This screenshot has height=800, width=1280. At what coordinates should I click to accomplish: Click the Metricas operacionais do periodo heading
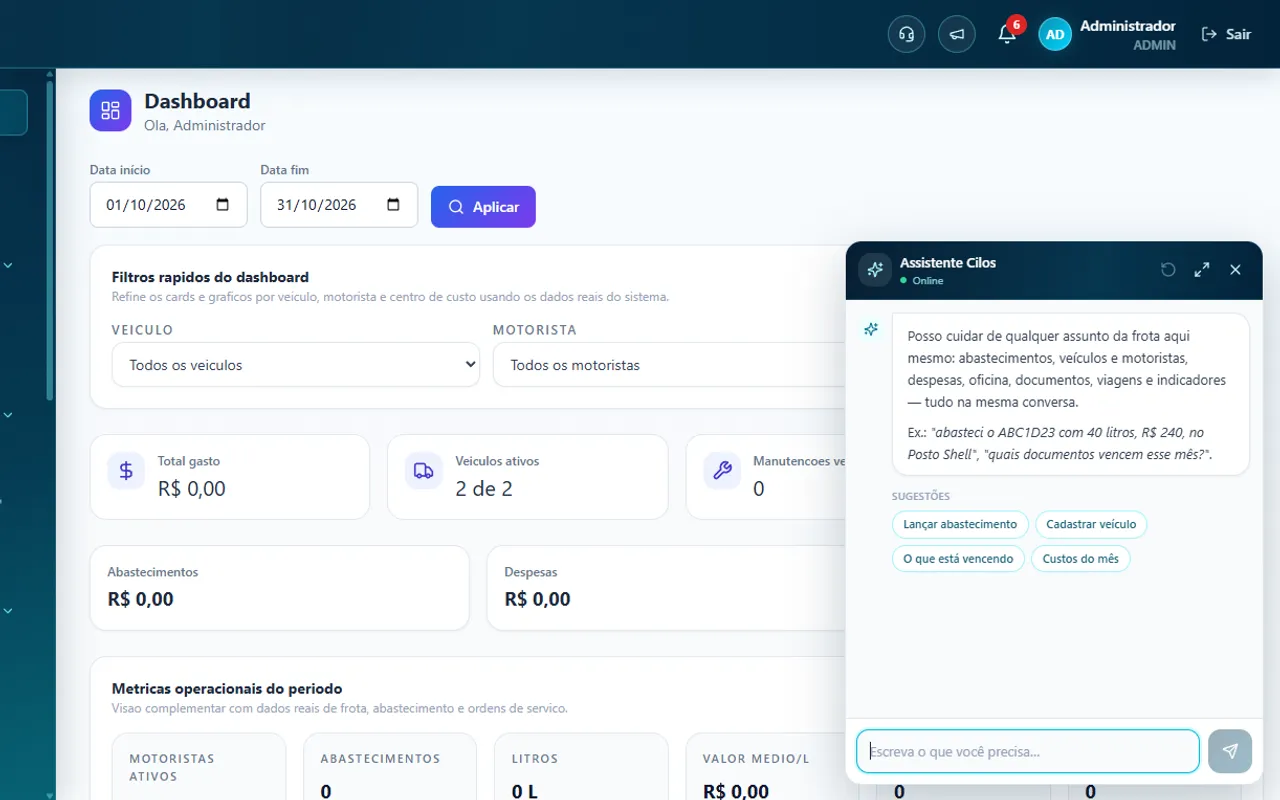(x=227, y=689)
